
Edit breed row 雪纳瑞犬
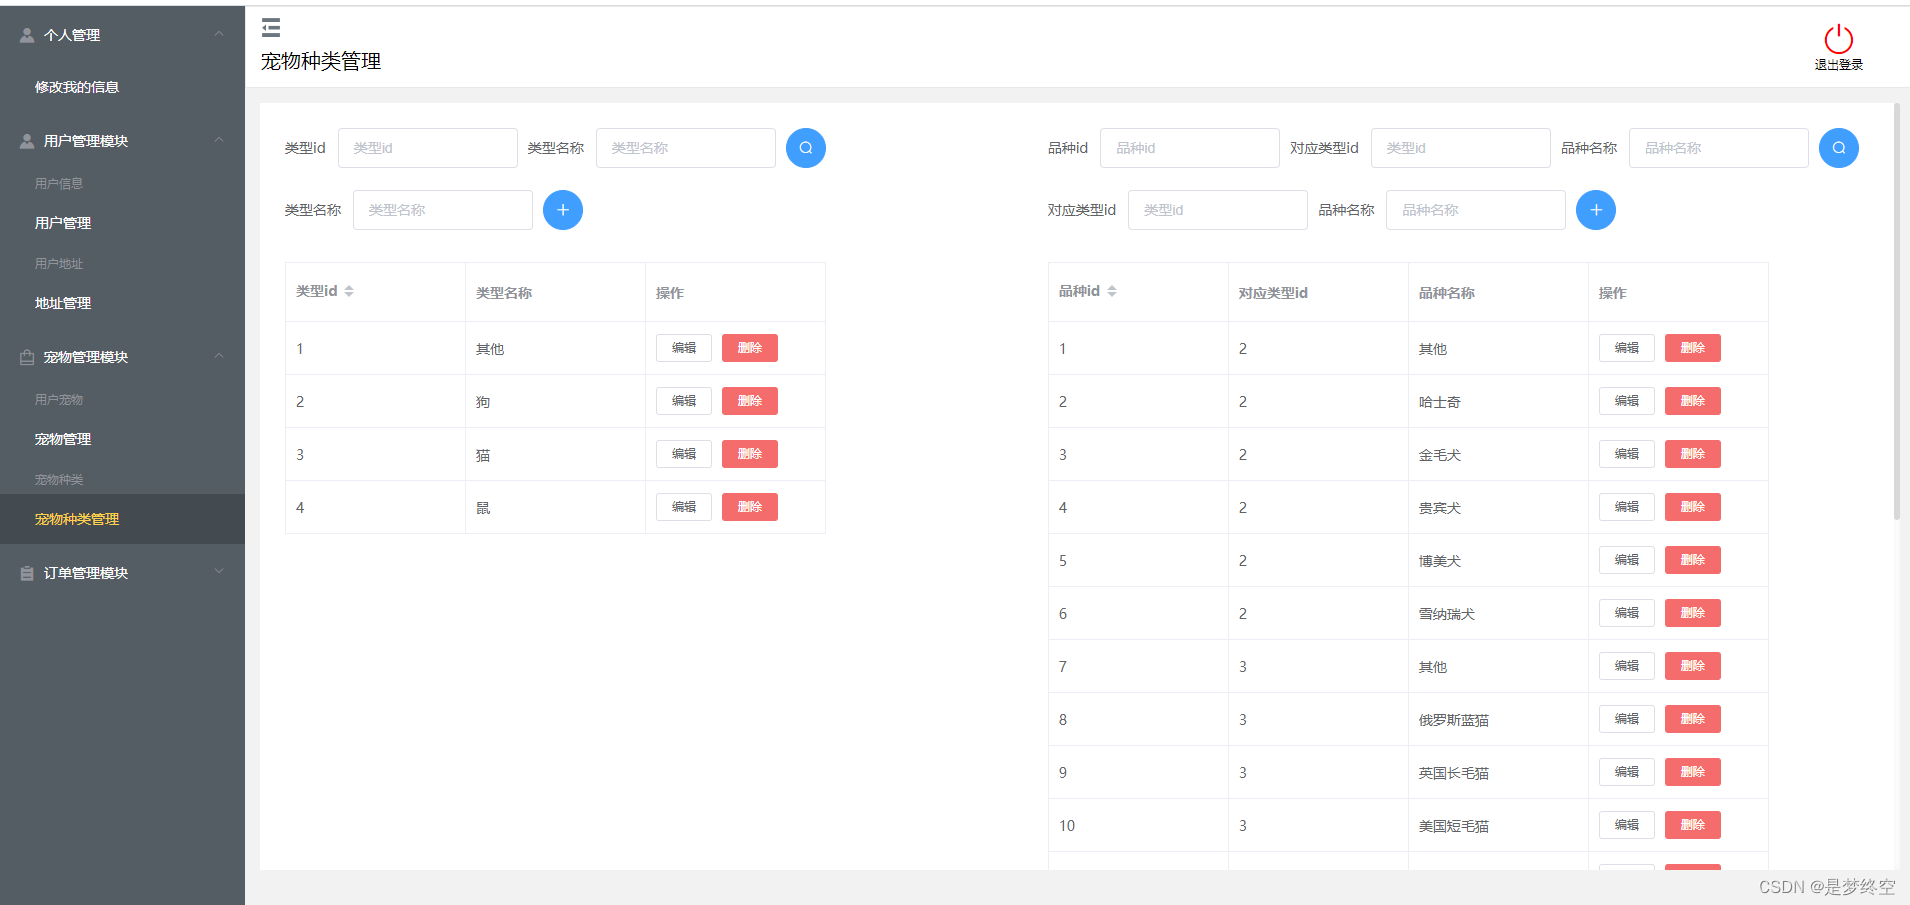click(1627, 613)
